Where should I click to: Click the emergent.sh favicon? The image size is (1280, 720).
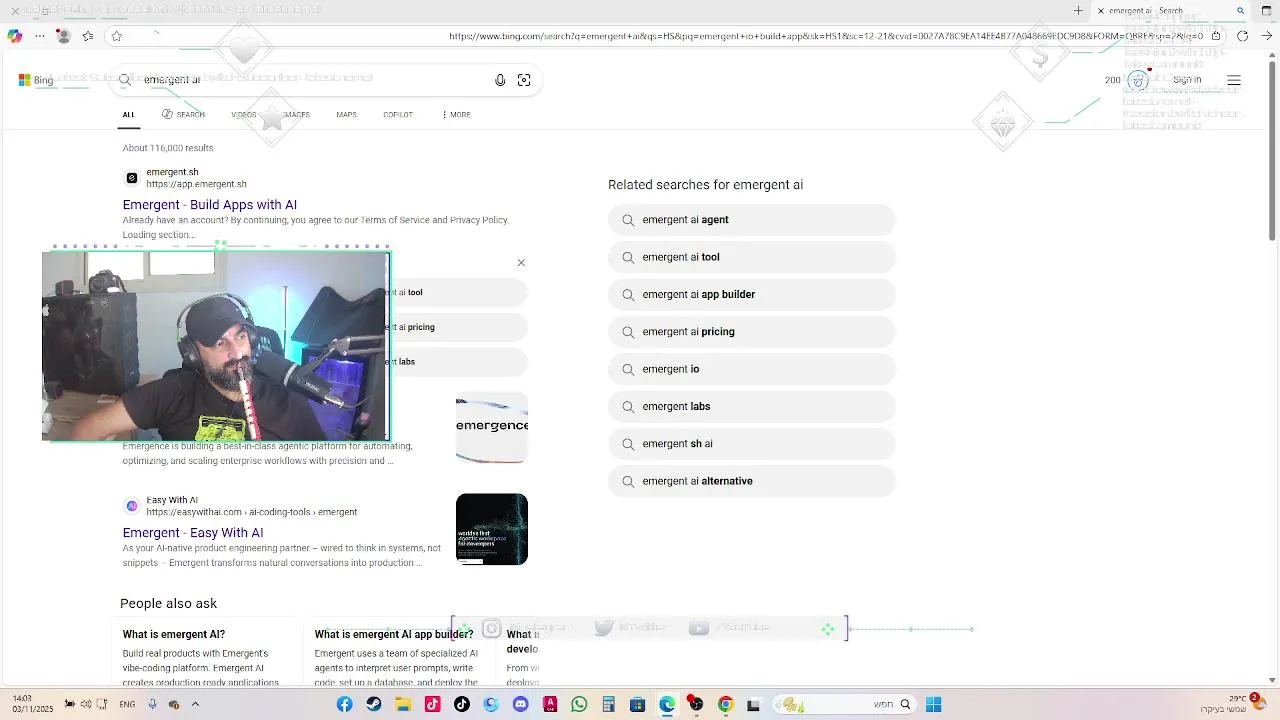(131, 178)
